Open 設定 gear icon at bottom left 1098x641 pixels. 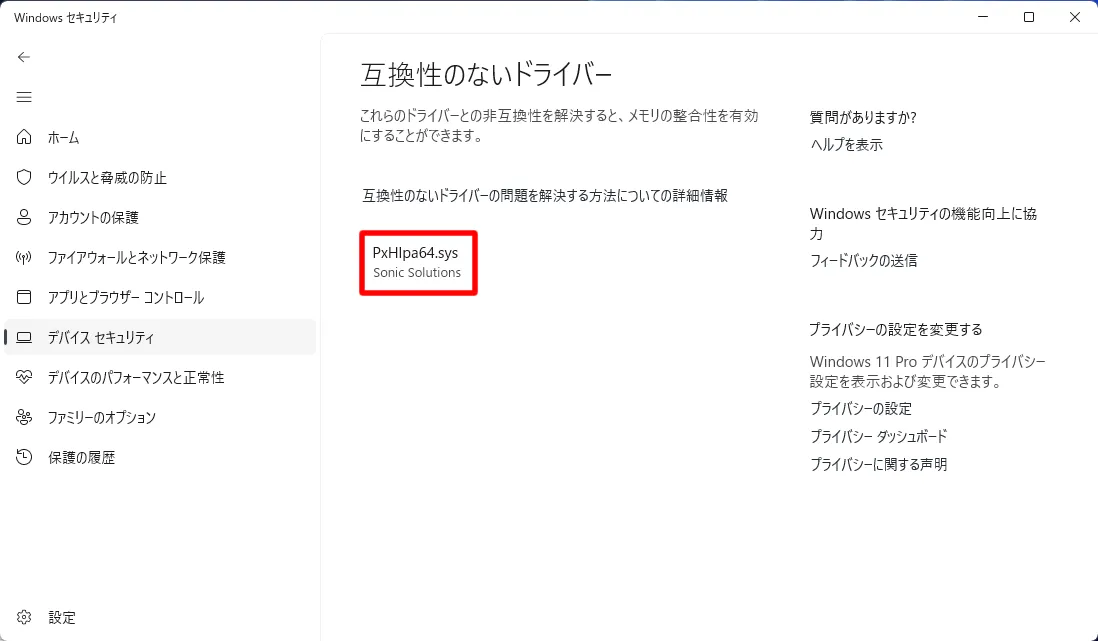25,617
